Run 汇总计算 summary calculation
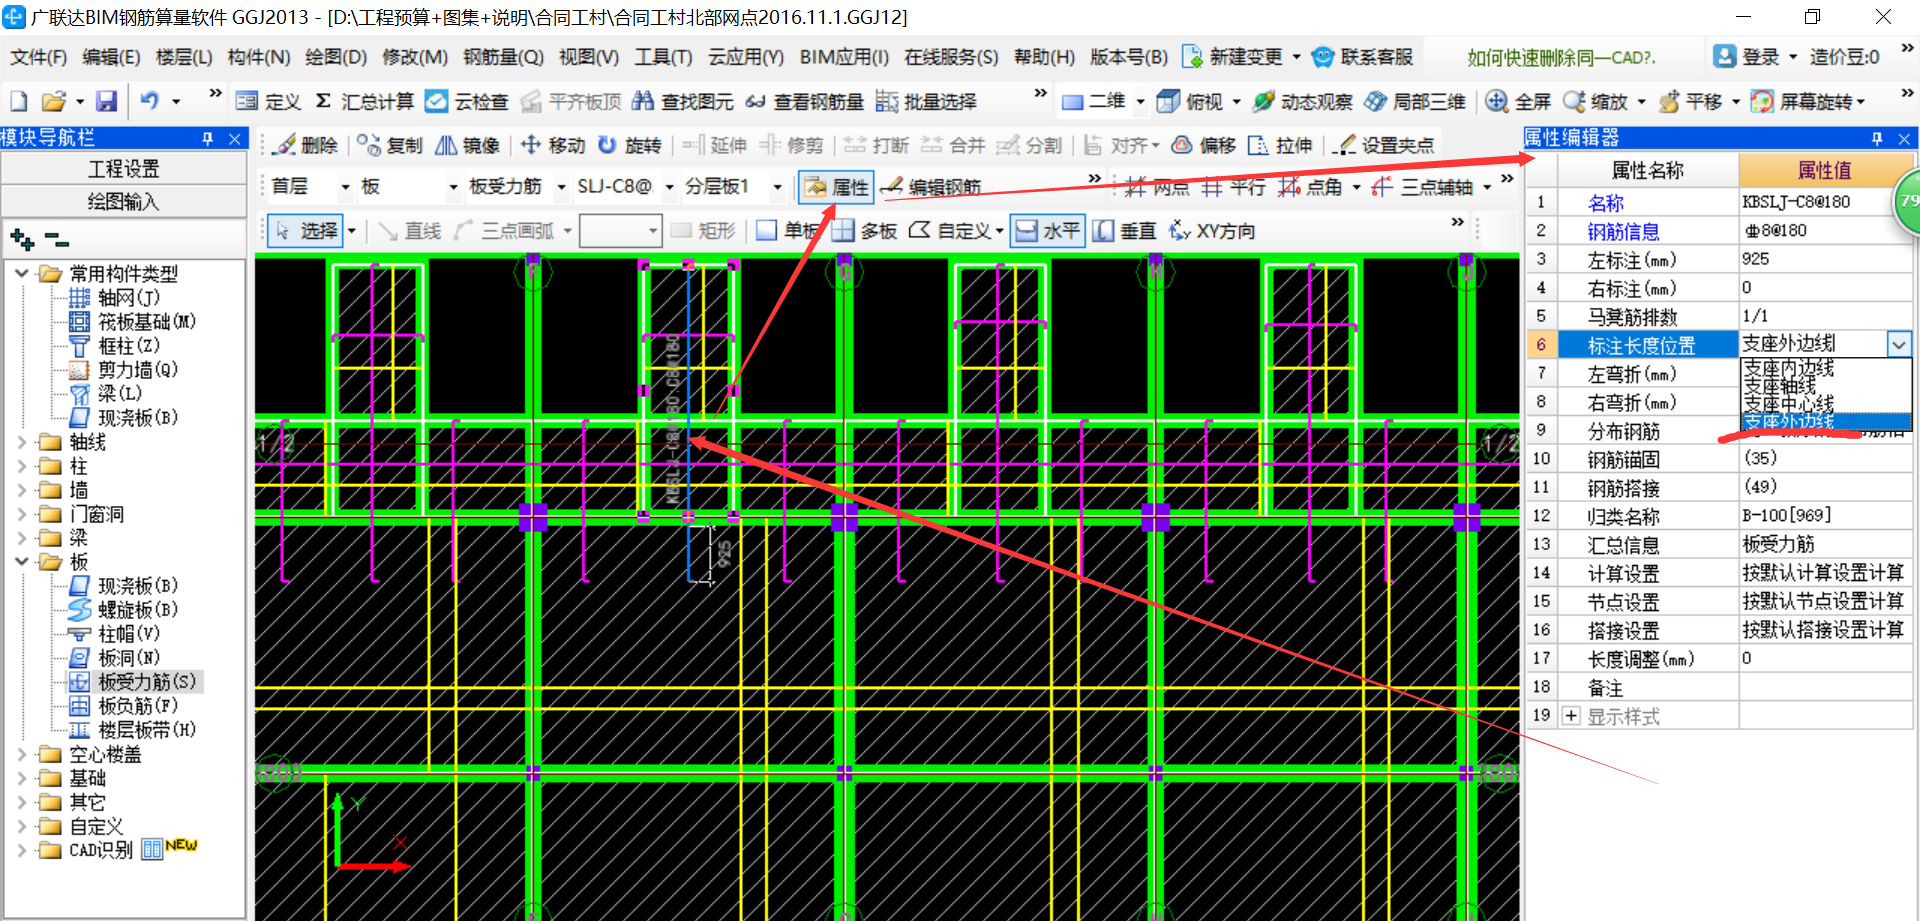The height and width of the screenshot is (921, 1920). [x=364, y=101]
